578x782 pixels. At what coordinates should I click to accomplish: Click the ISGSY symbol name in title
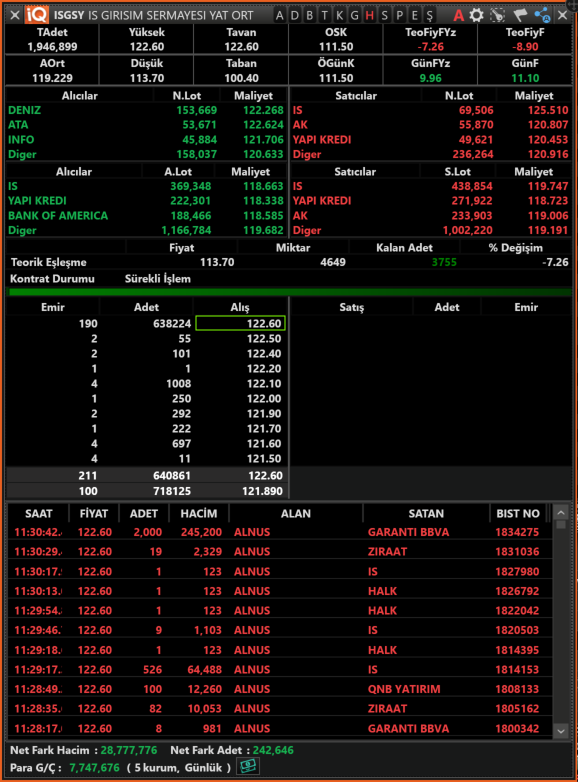69,15
